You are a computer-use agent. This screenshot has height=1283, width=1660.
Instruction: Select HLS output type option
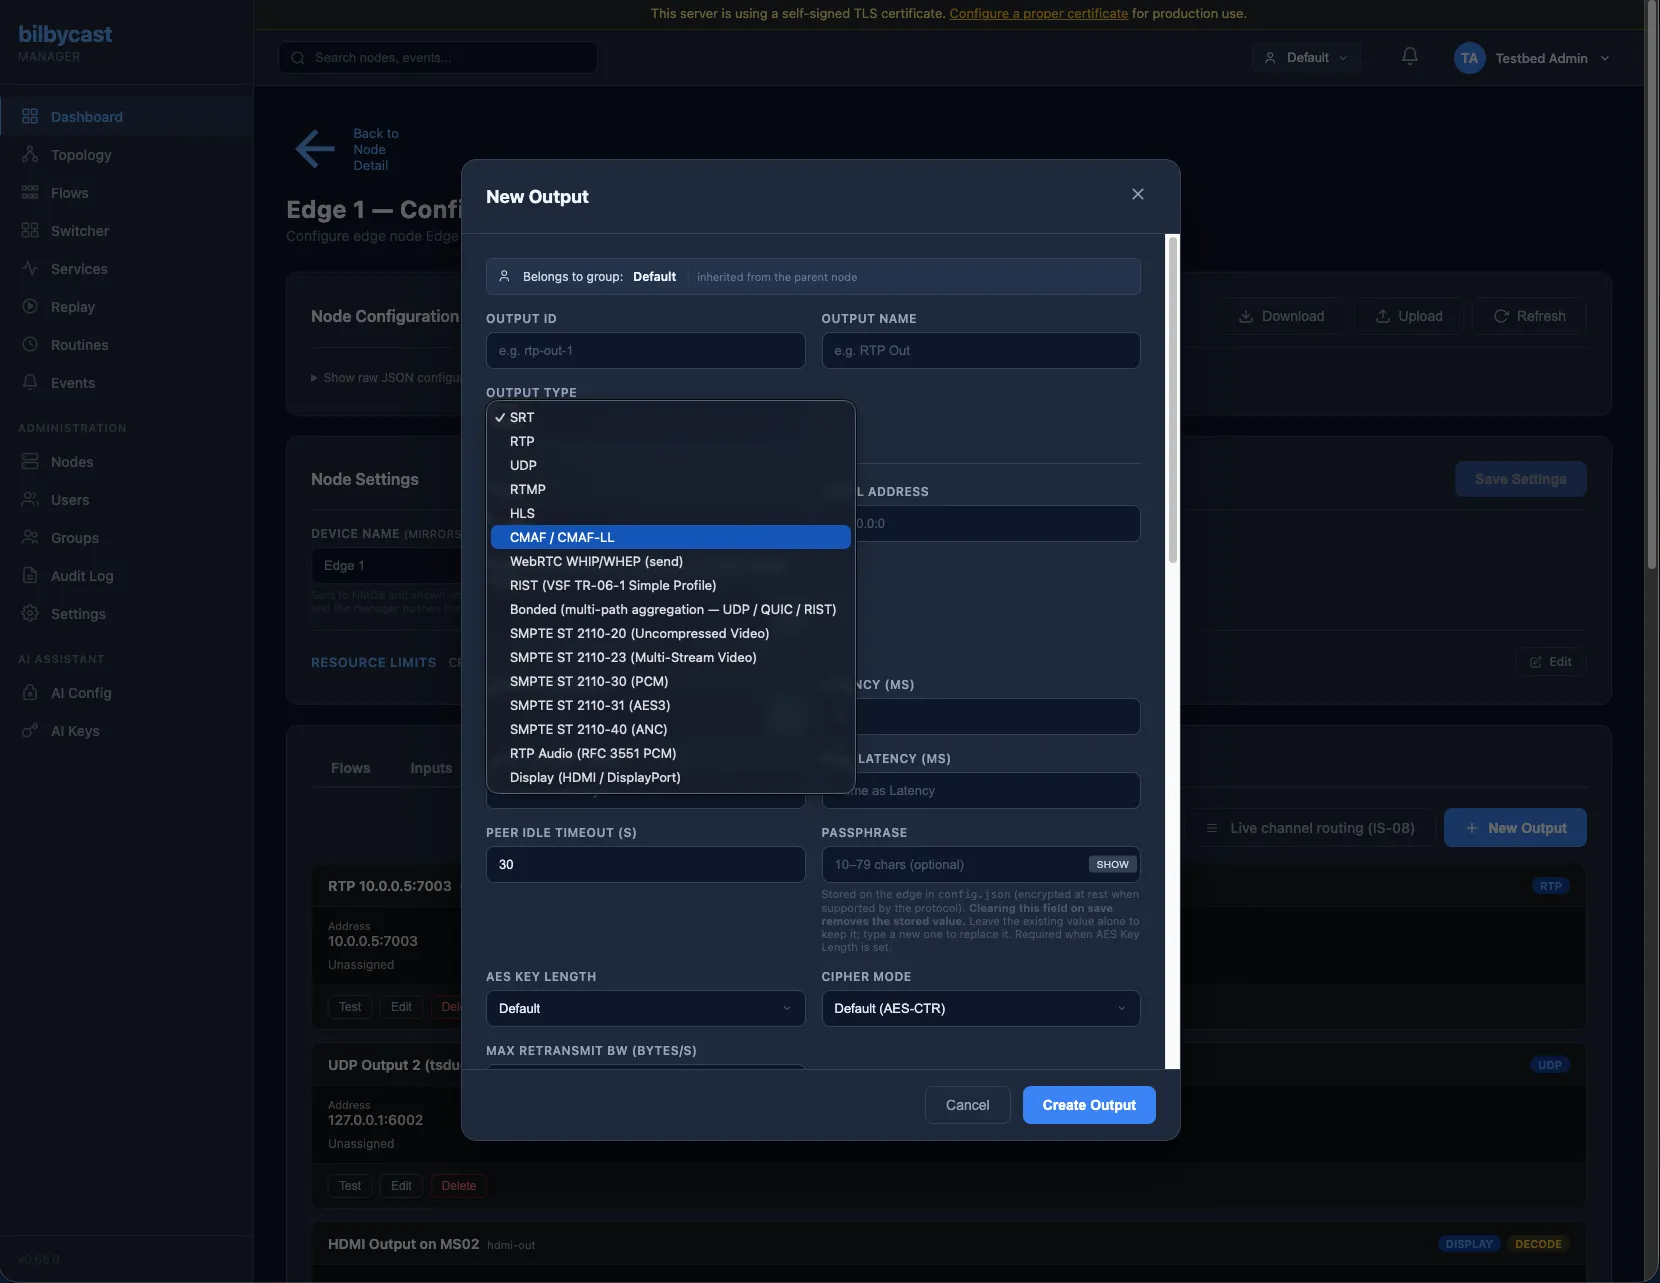click(670, 513)
